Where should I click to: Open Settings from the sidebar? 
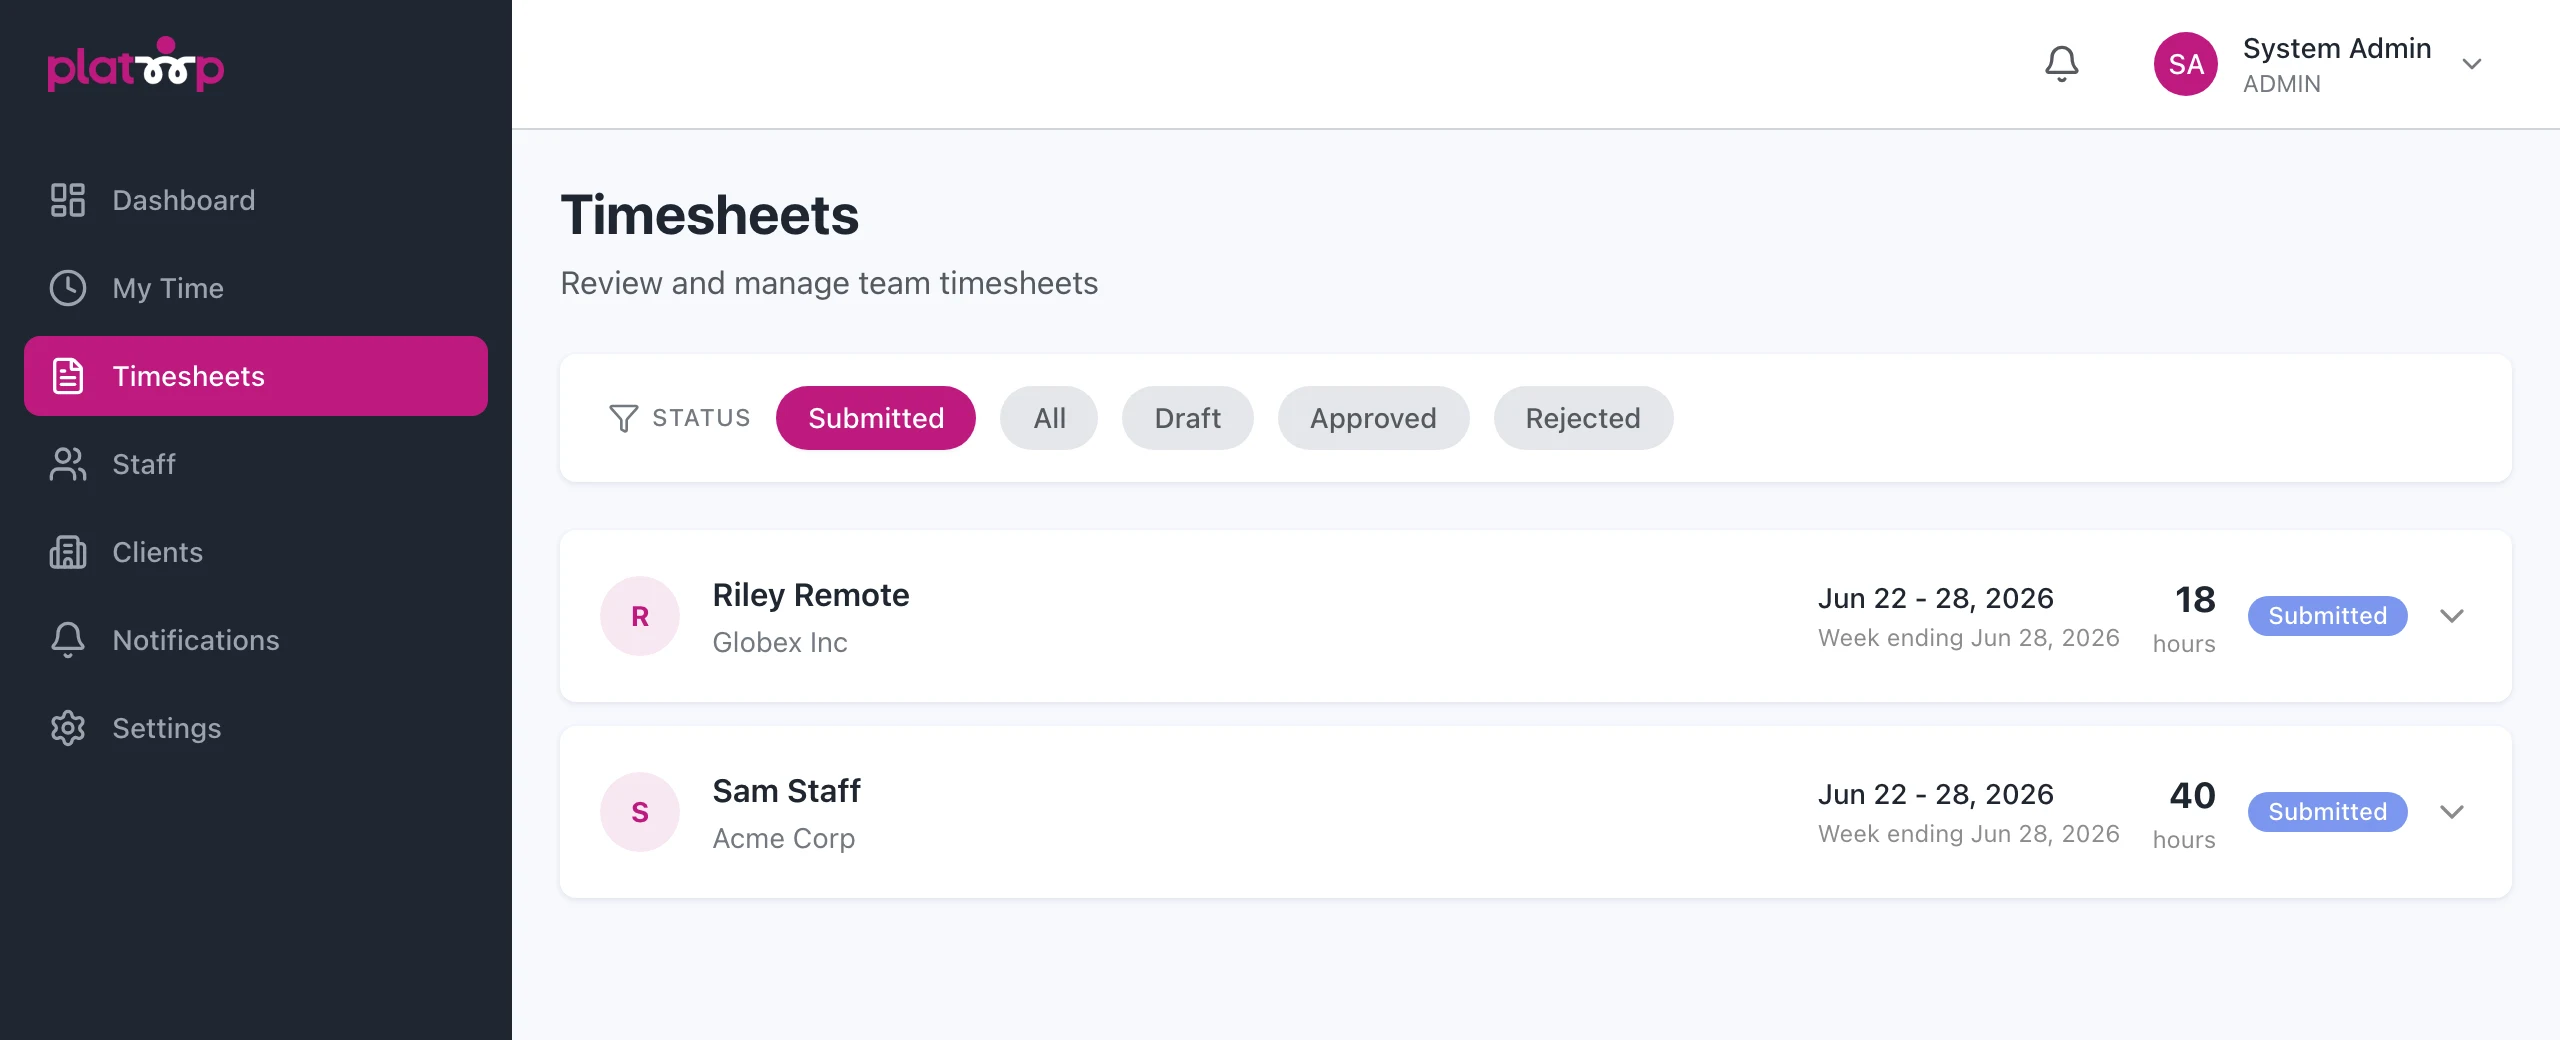256,728
